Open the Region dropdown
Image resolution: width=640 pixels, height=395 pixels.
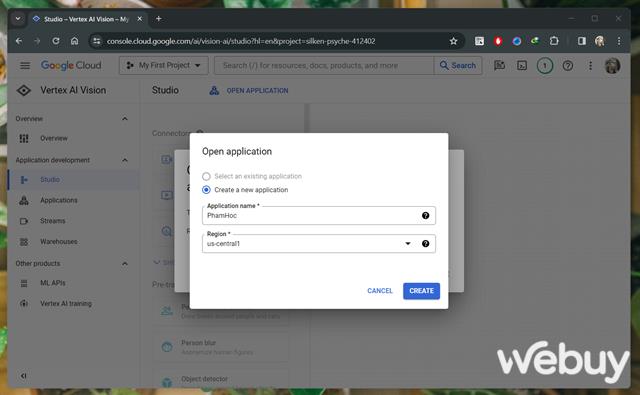(318, 244)
